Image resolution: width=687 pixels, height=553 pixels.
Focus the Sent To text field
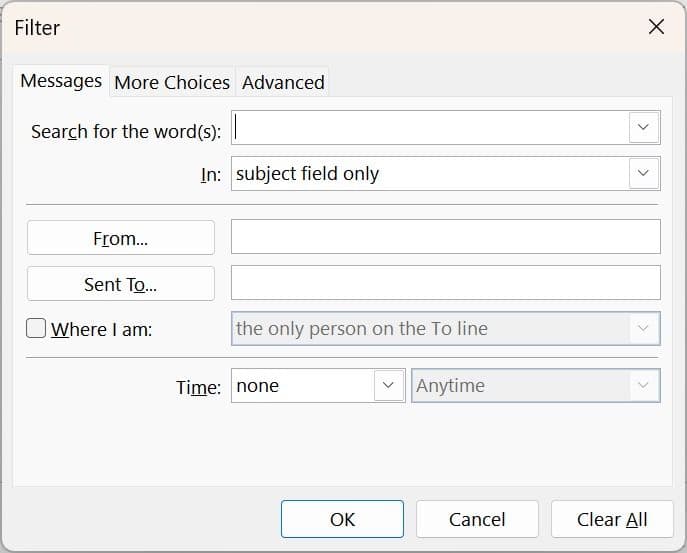(445, 283)
